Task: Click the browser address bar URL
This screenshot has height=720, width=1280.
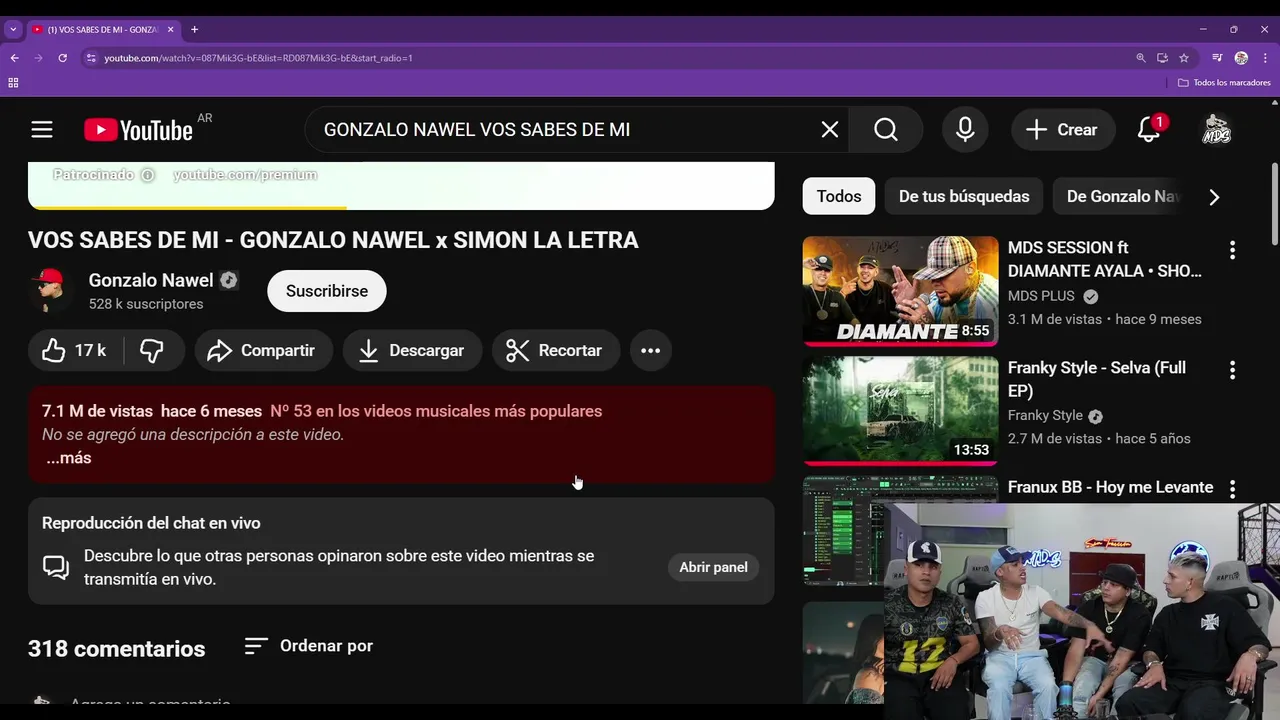Action: pyautogui.click(x=258, y=58)
